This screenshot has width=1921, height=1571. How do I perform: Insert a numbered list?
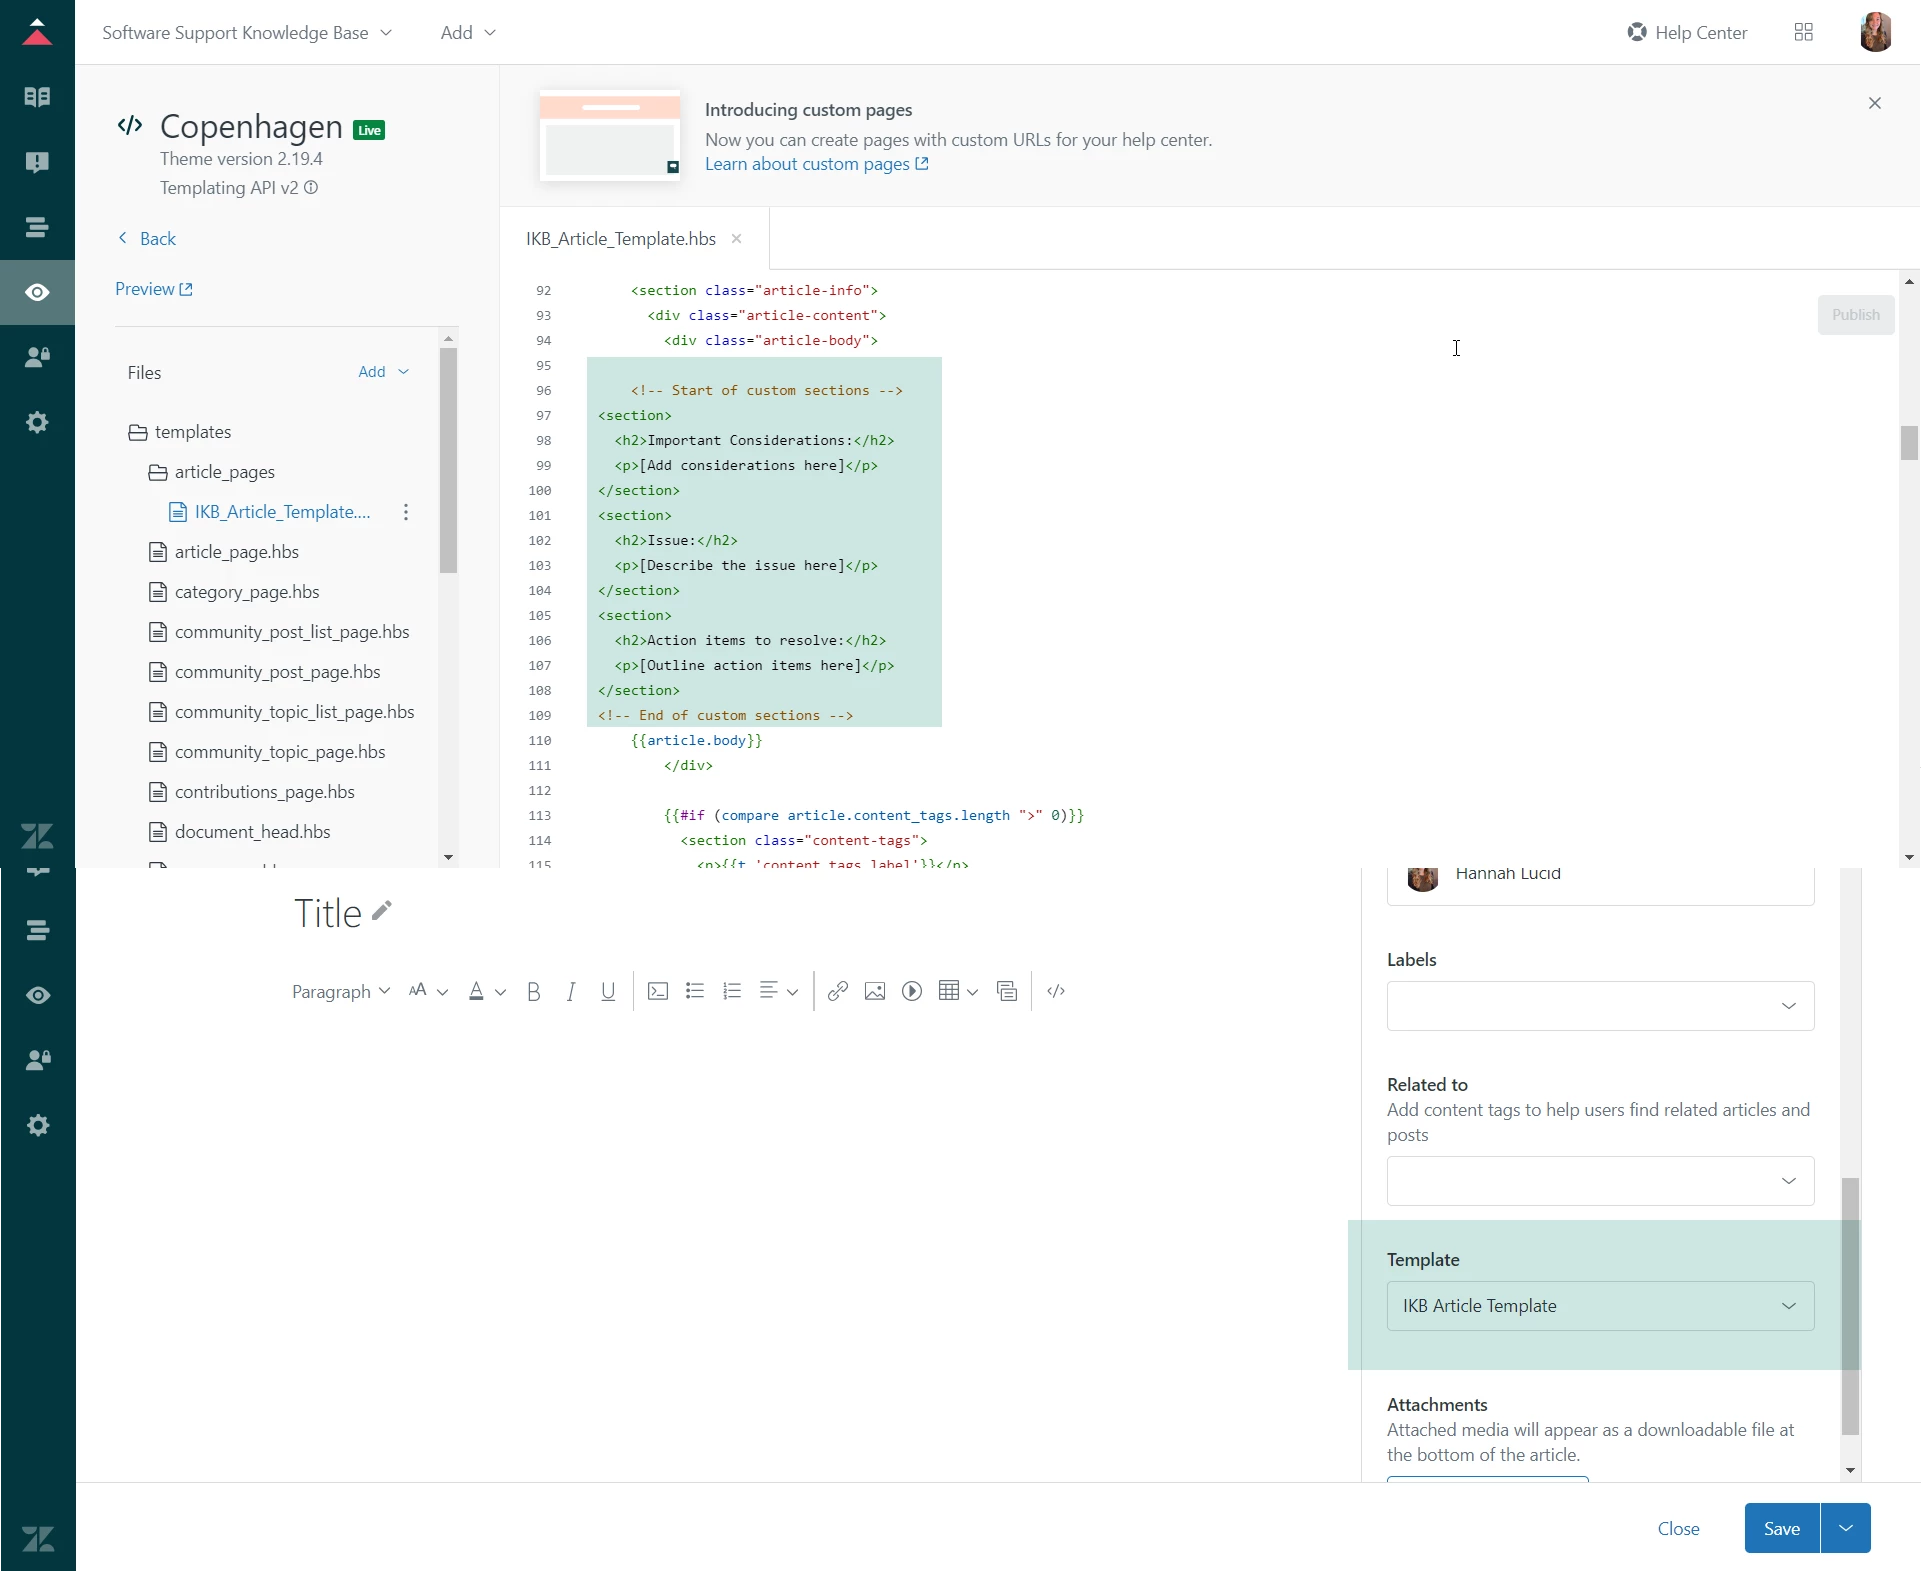(x=732, y=991)
